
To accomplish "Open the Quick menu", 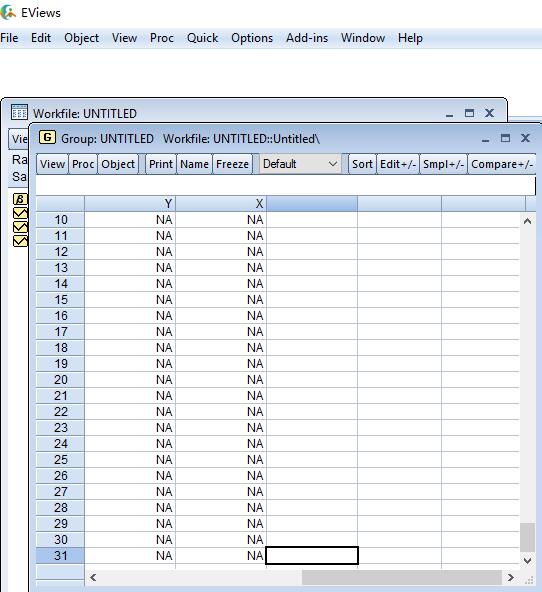I will click(x=202, y=38).
